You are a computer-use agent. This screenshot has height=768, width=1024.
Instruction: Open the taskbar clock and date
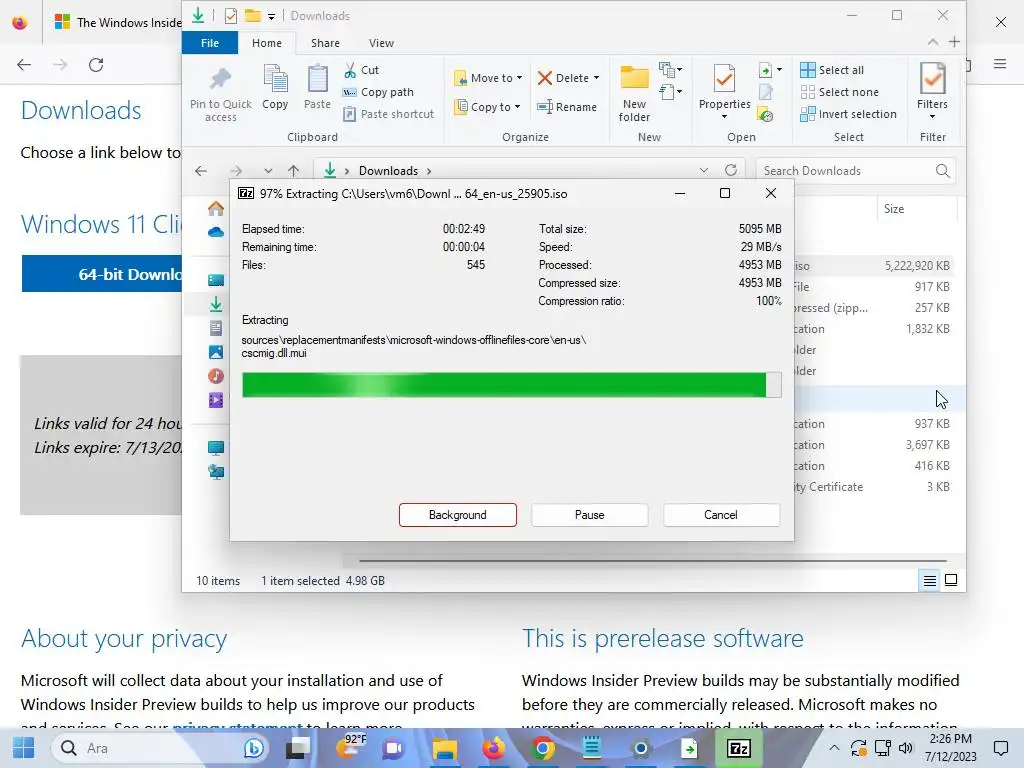point(950,748)
